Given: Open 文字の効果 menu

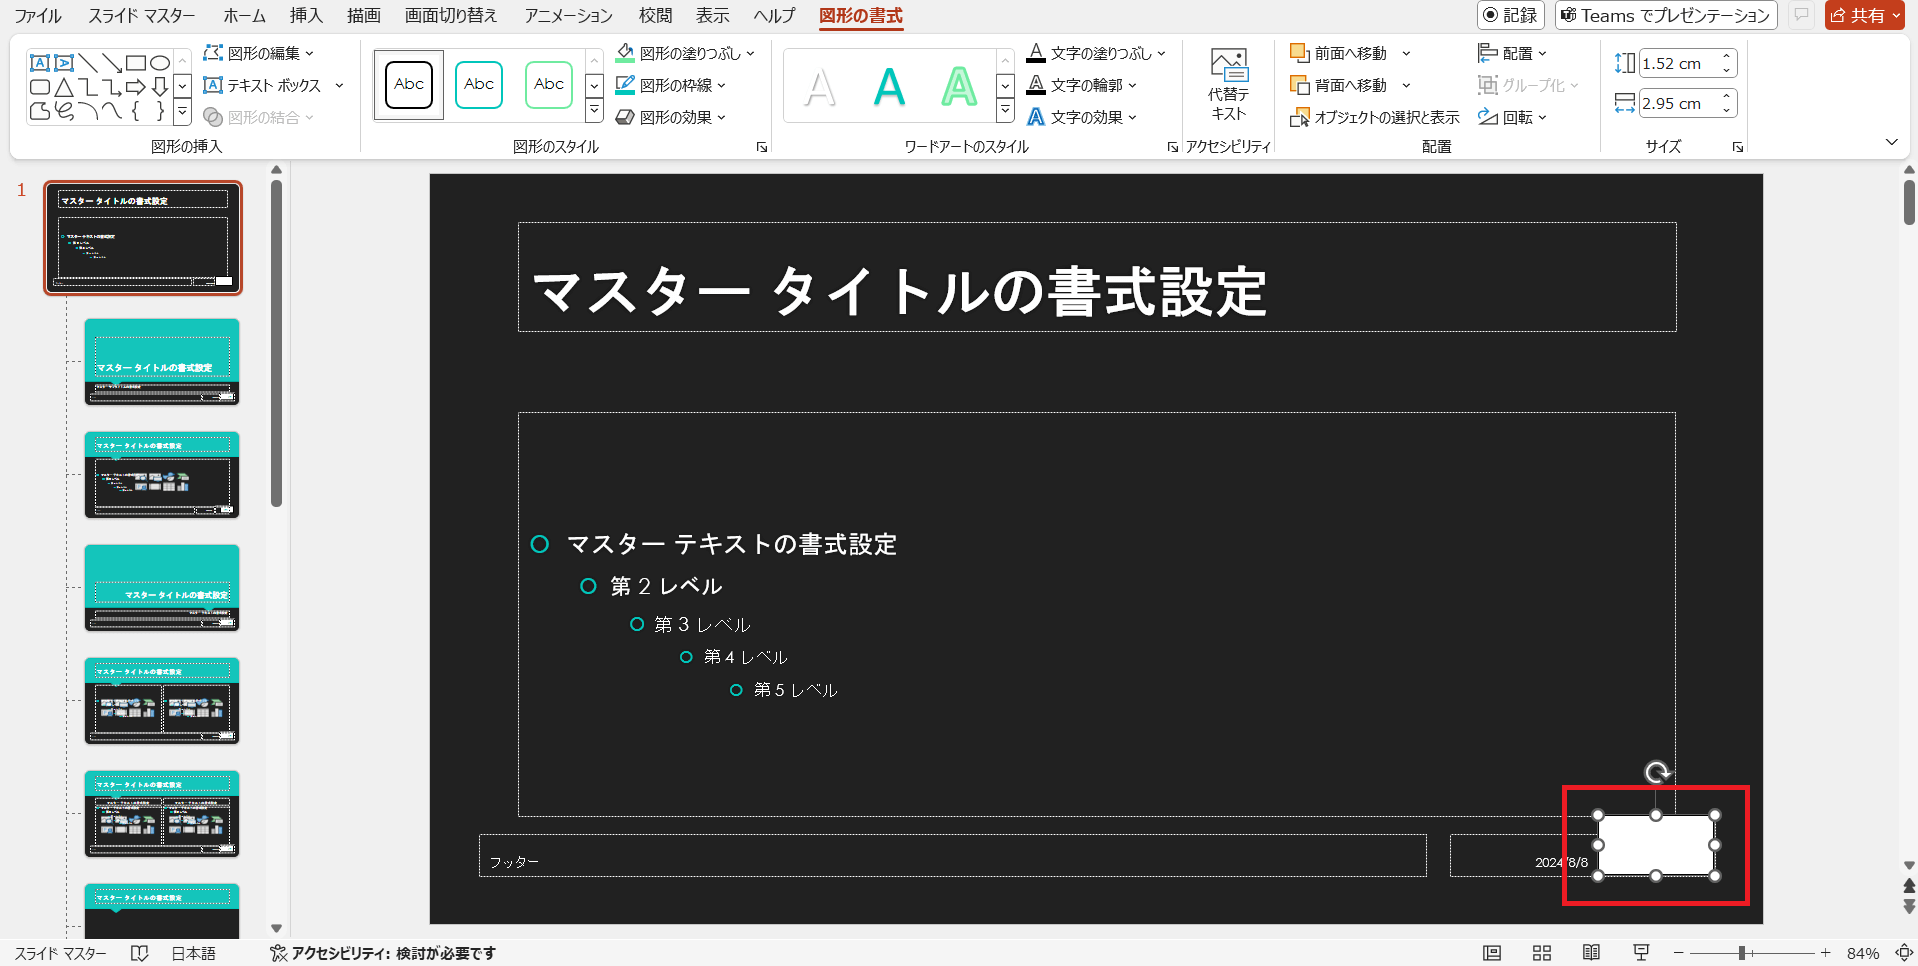Looking at the screenshot, I should [x=1082, y=117].
